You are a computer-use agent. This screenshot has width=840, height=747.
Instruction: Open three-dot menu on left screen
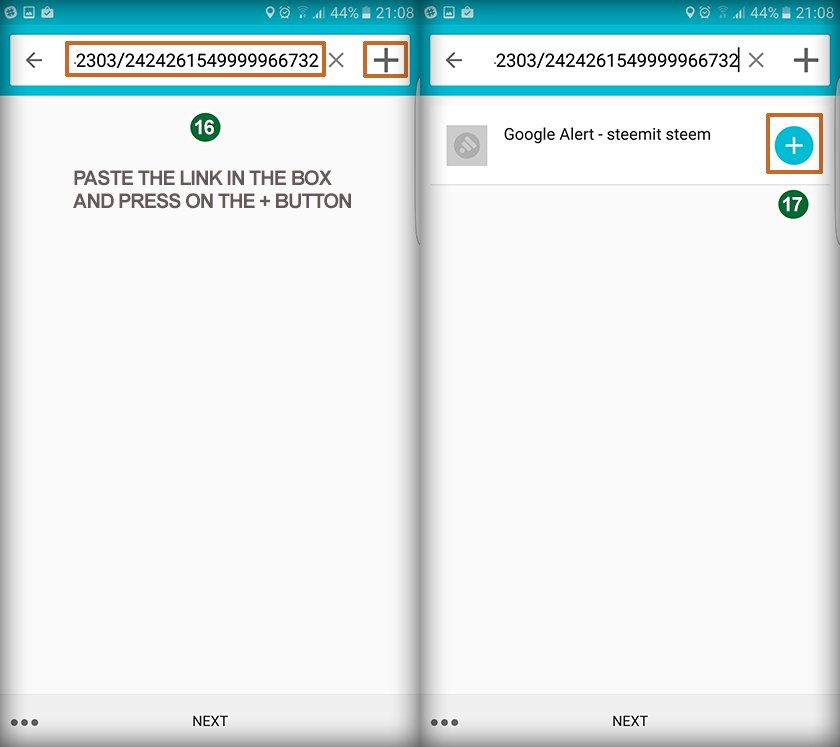[x=25, y=722]
